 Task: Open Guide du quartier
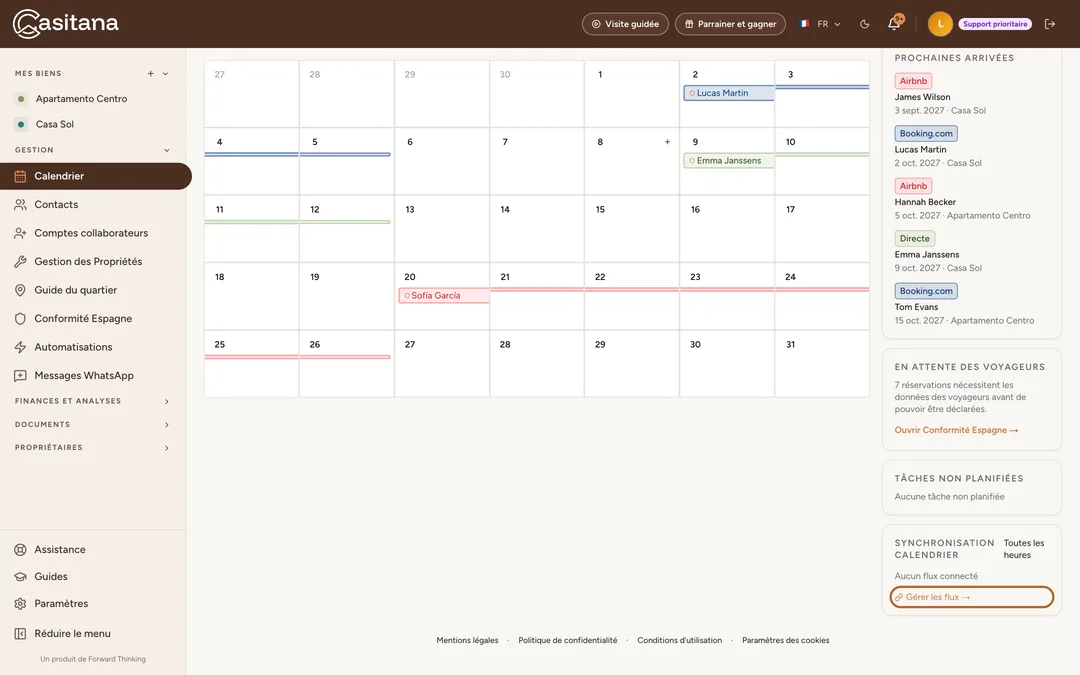click(93, 290)
